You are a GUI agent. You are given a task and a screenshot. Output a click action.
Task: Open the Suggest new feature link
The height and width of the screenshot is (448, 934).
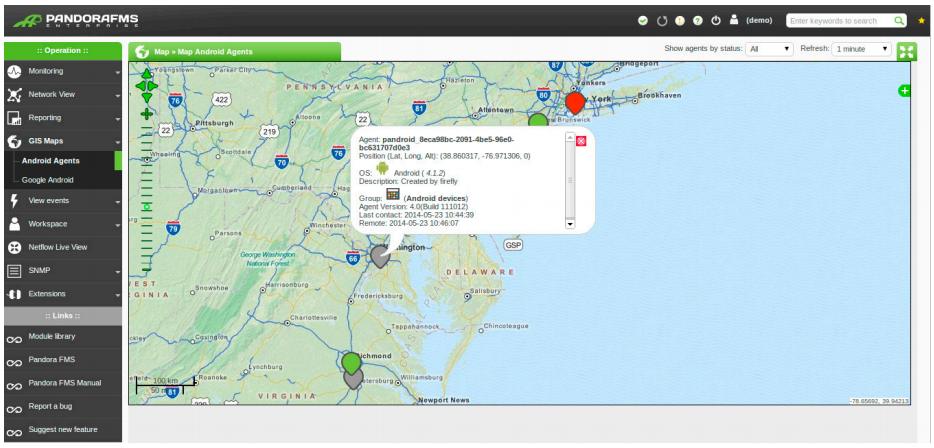pyautogui.click(x=63, y=430)
